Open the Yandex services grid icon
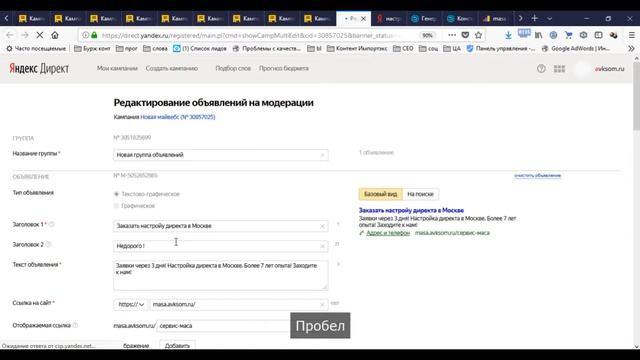Image resolution: width=640 pixels, height=360 pixels. click(x=559, y=69)
